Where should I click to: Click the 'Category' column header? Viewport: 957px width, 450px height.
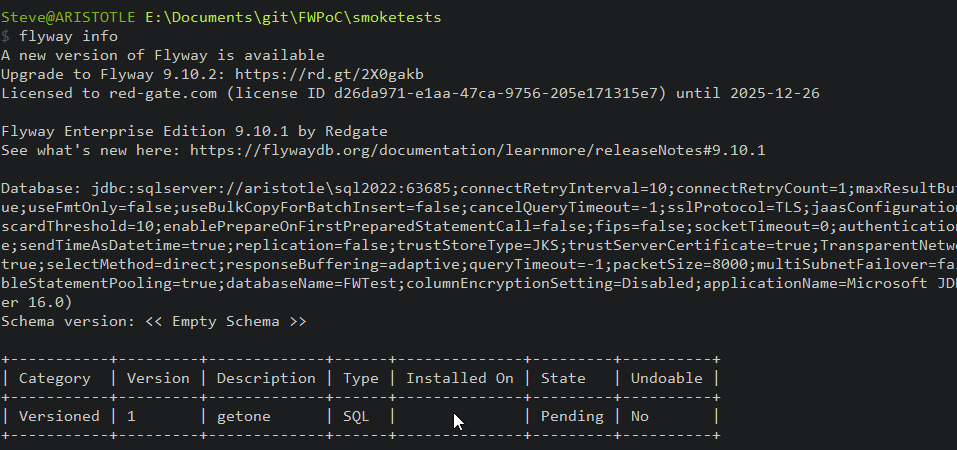(x=55, y=378)
